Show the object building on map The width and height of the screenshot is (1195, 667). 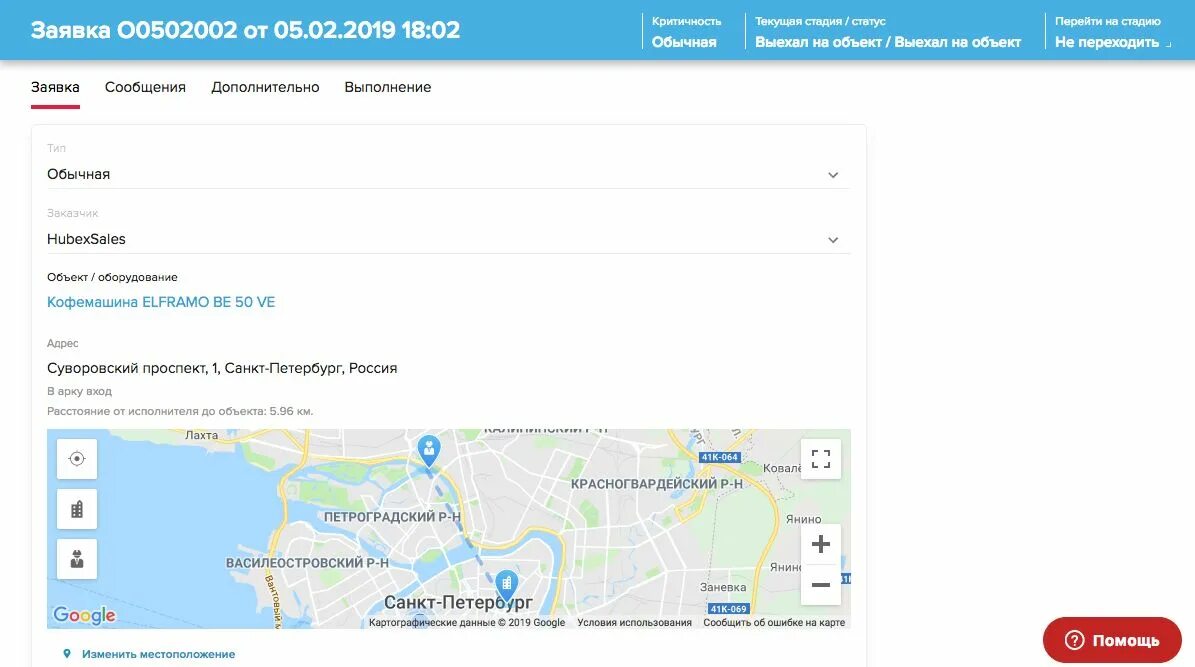pyautogui.click(x=77, y=509)
